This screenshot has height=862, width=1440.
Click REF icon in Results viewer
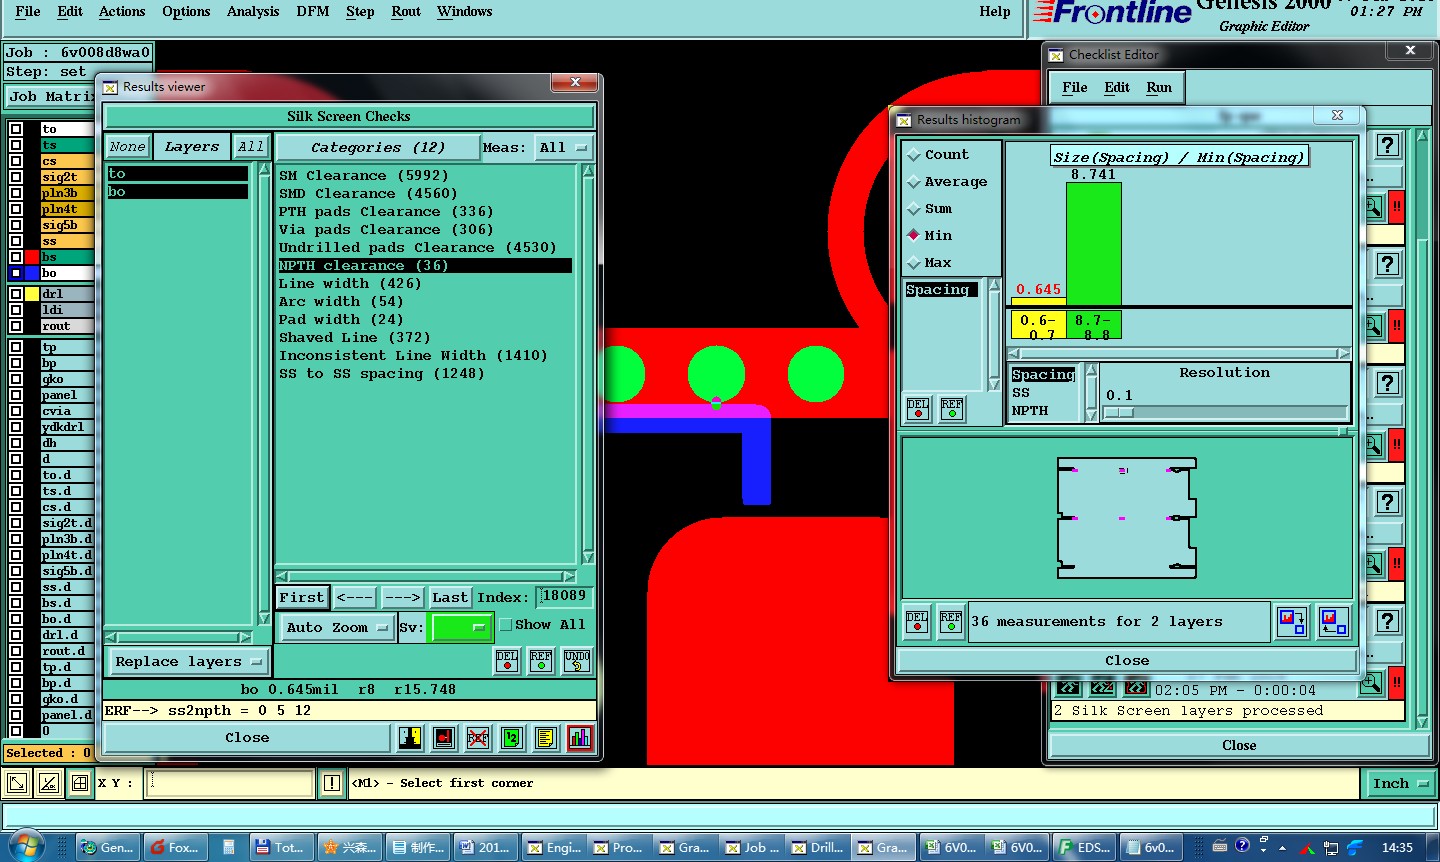point(541,661)
